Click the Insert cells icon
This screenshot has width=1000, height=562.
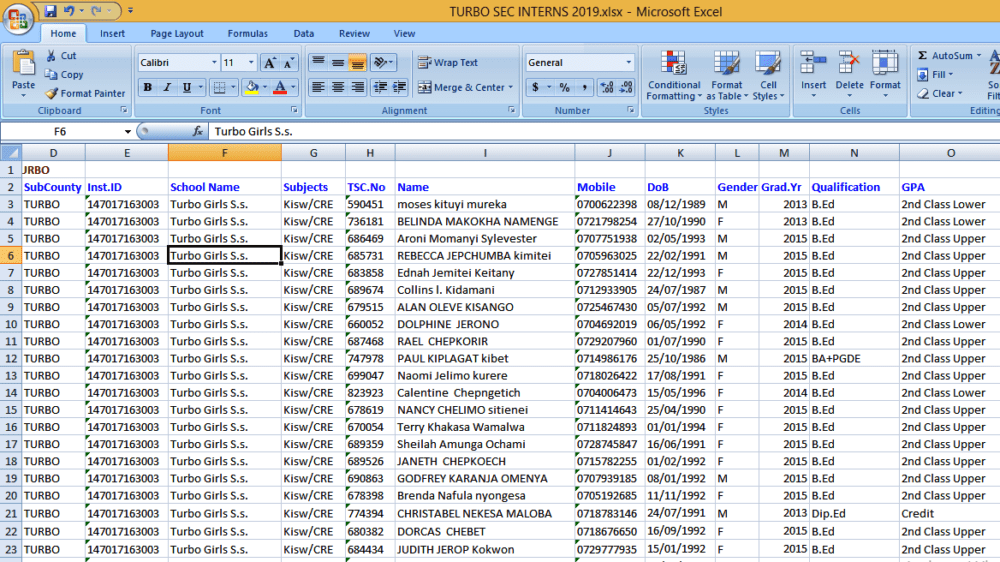click(813, 64)
